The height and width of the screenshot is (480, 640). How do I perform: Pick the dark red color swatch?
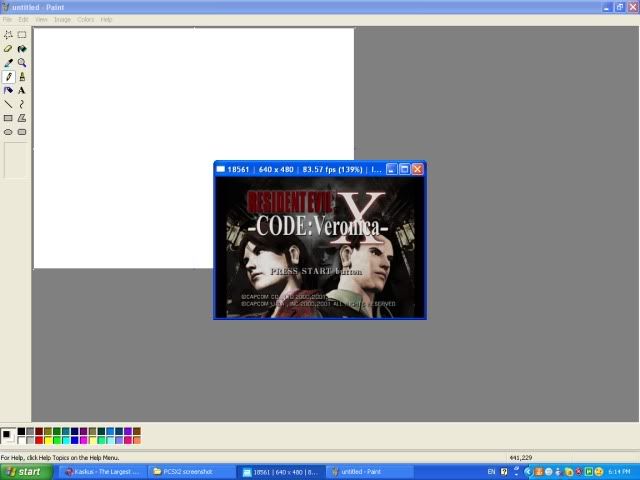click(39, 431)
